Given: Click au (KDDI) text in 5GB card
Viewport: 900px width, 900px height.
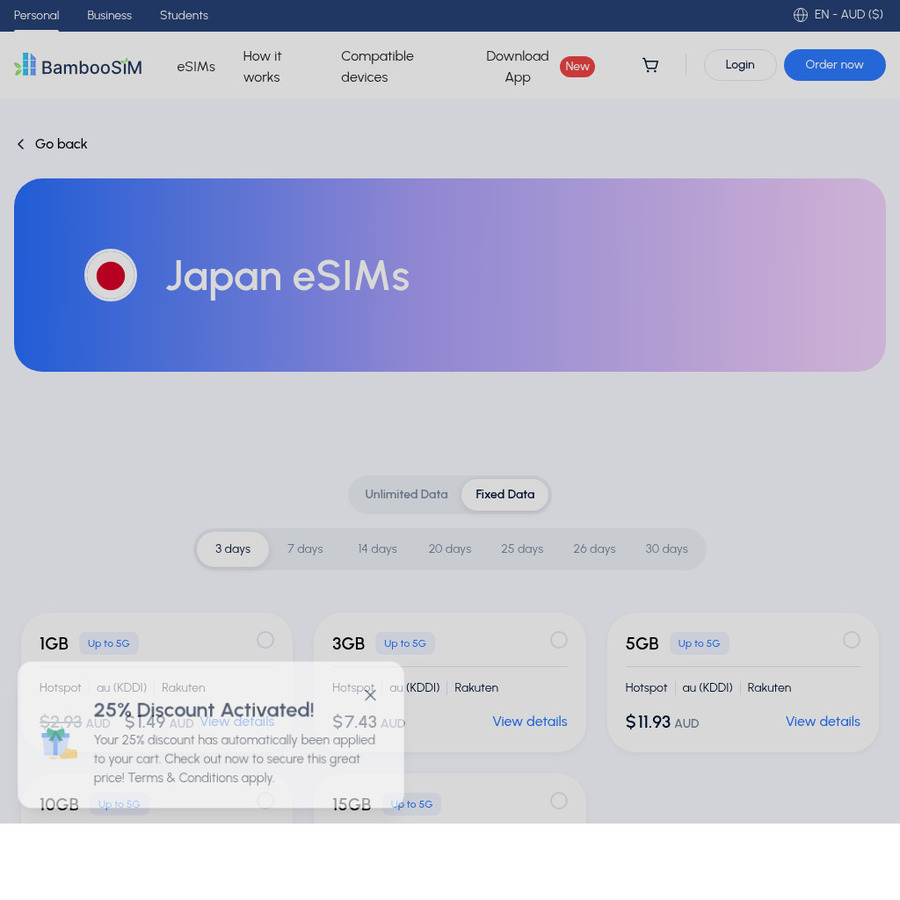Looking at the screenshot, I should 707,688.
